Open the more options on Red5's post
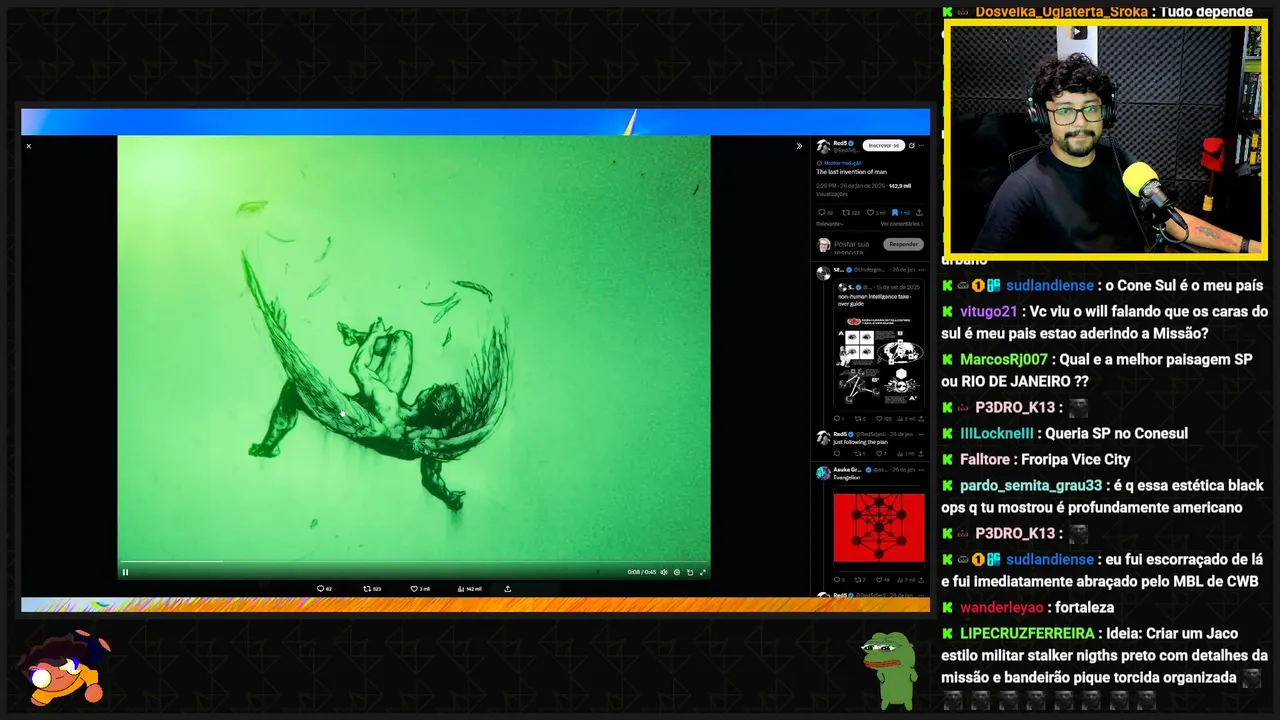 (x=921, y=146)
